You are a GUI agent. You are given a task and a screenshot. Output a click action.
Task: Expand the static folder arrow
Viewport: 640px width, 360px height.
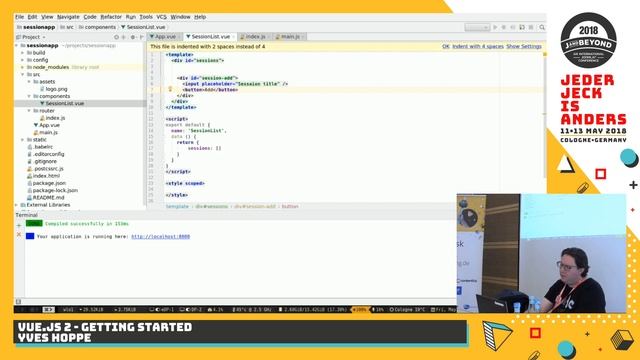pos(23,140)
